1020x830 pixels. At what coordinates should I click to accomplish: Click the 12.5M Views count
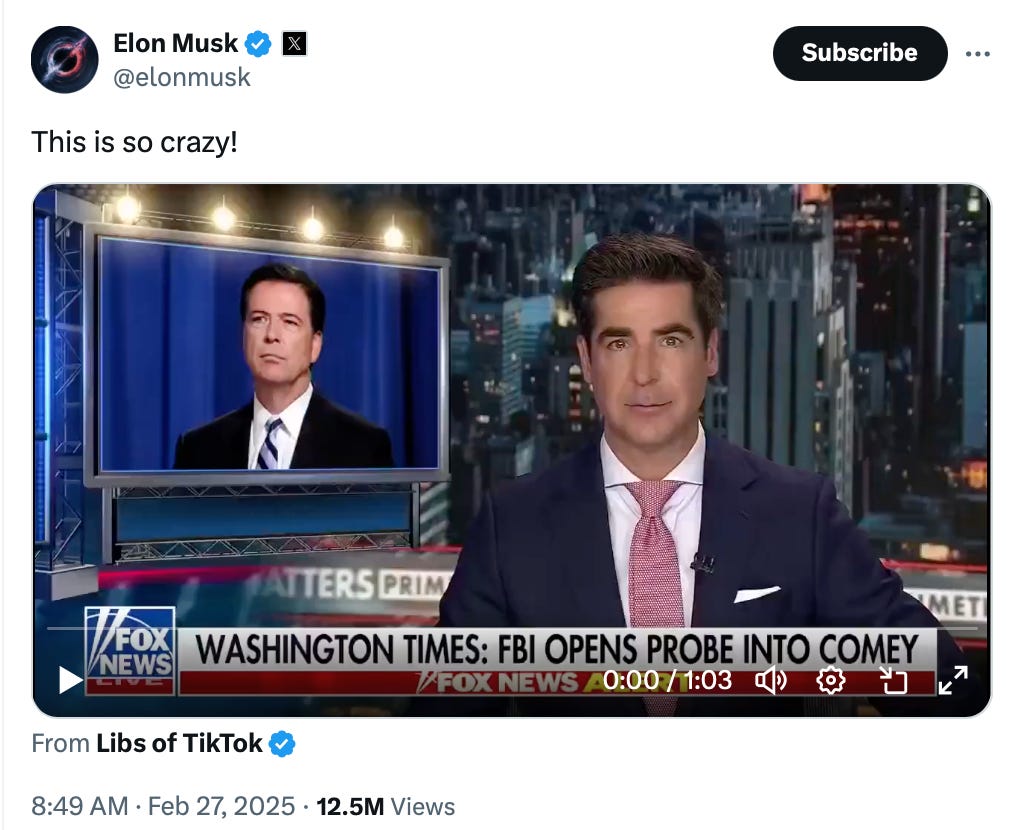[x=386, y=807]
